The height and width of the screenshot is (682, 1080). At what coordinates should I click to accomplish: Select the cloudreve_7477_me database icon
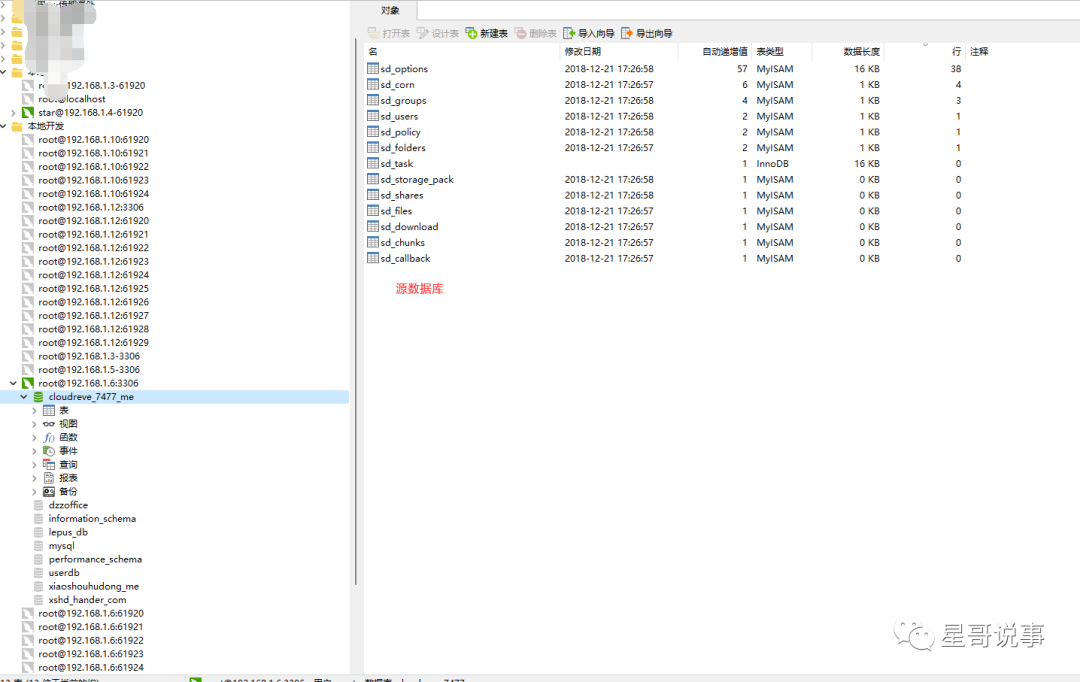39,397
